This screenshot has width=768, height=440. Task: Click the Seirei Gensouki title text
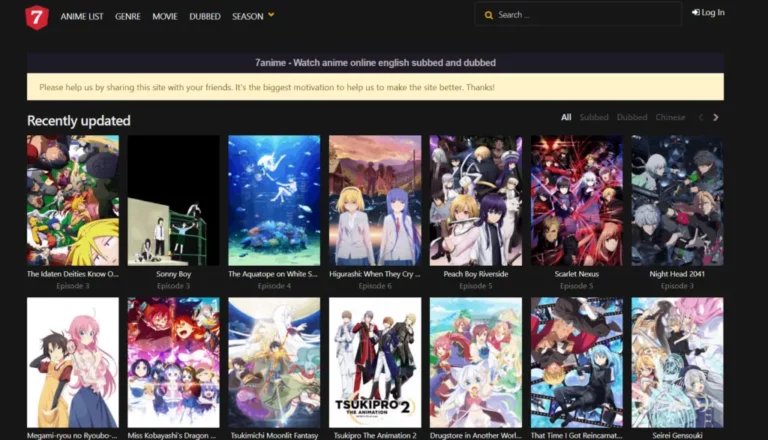677,436
